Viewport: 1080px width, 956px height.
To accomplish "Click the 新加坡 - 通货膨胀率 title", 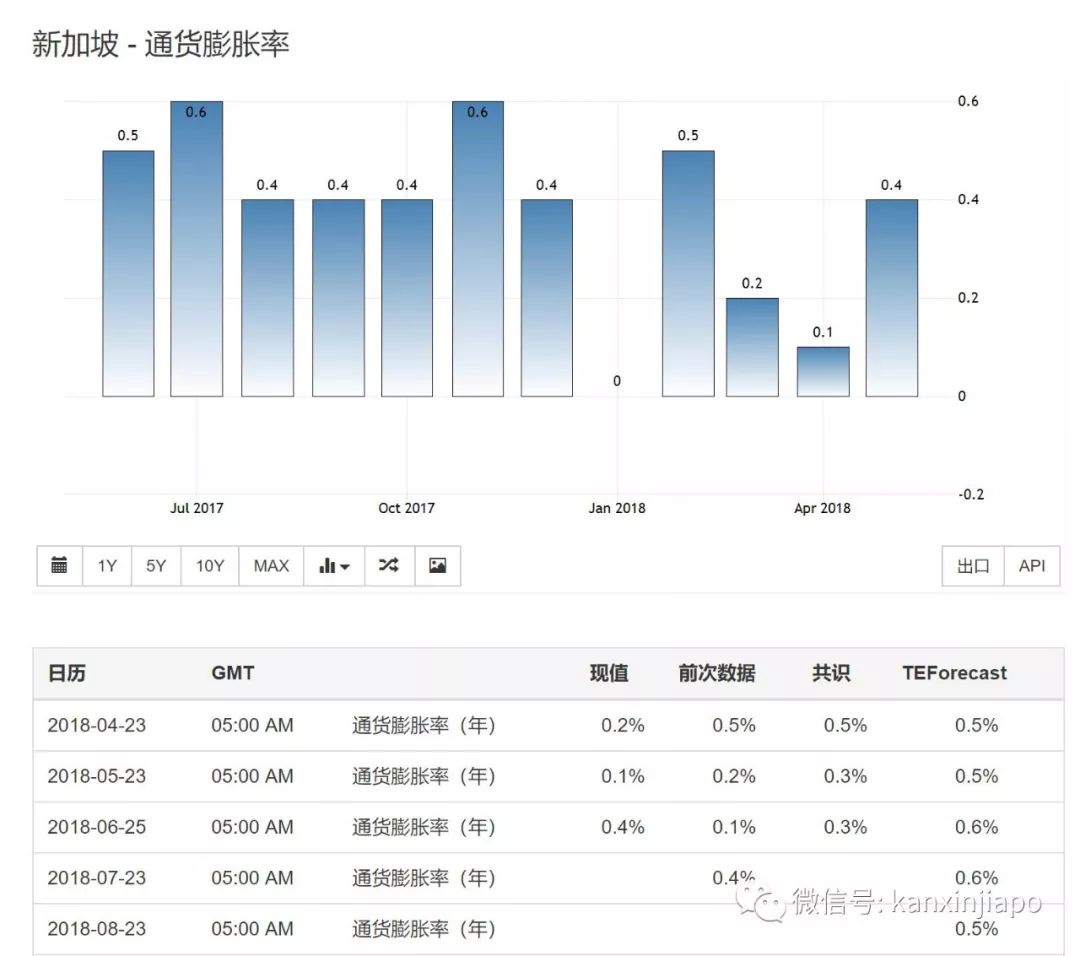I will (161, 44).
